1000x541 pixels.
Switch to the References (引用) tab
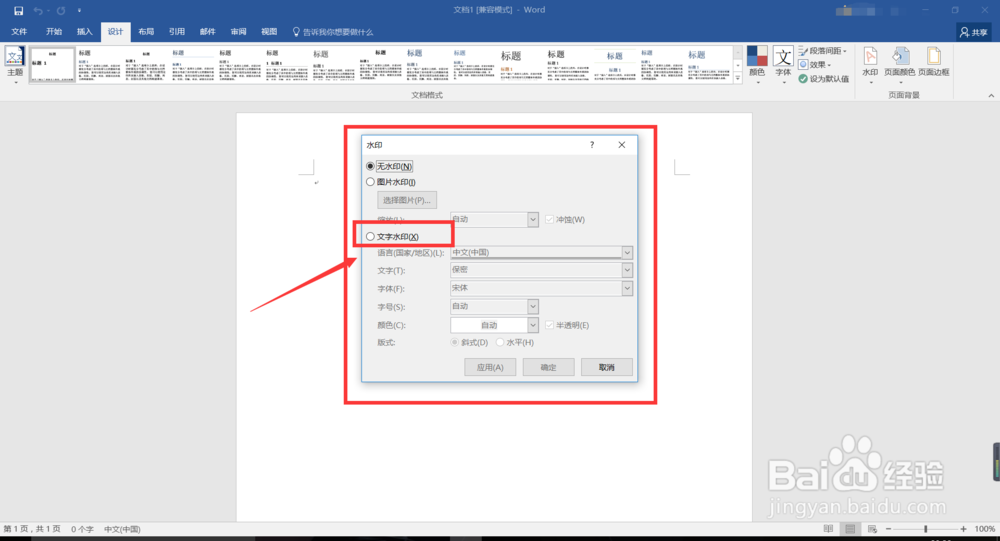177,32
